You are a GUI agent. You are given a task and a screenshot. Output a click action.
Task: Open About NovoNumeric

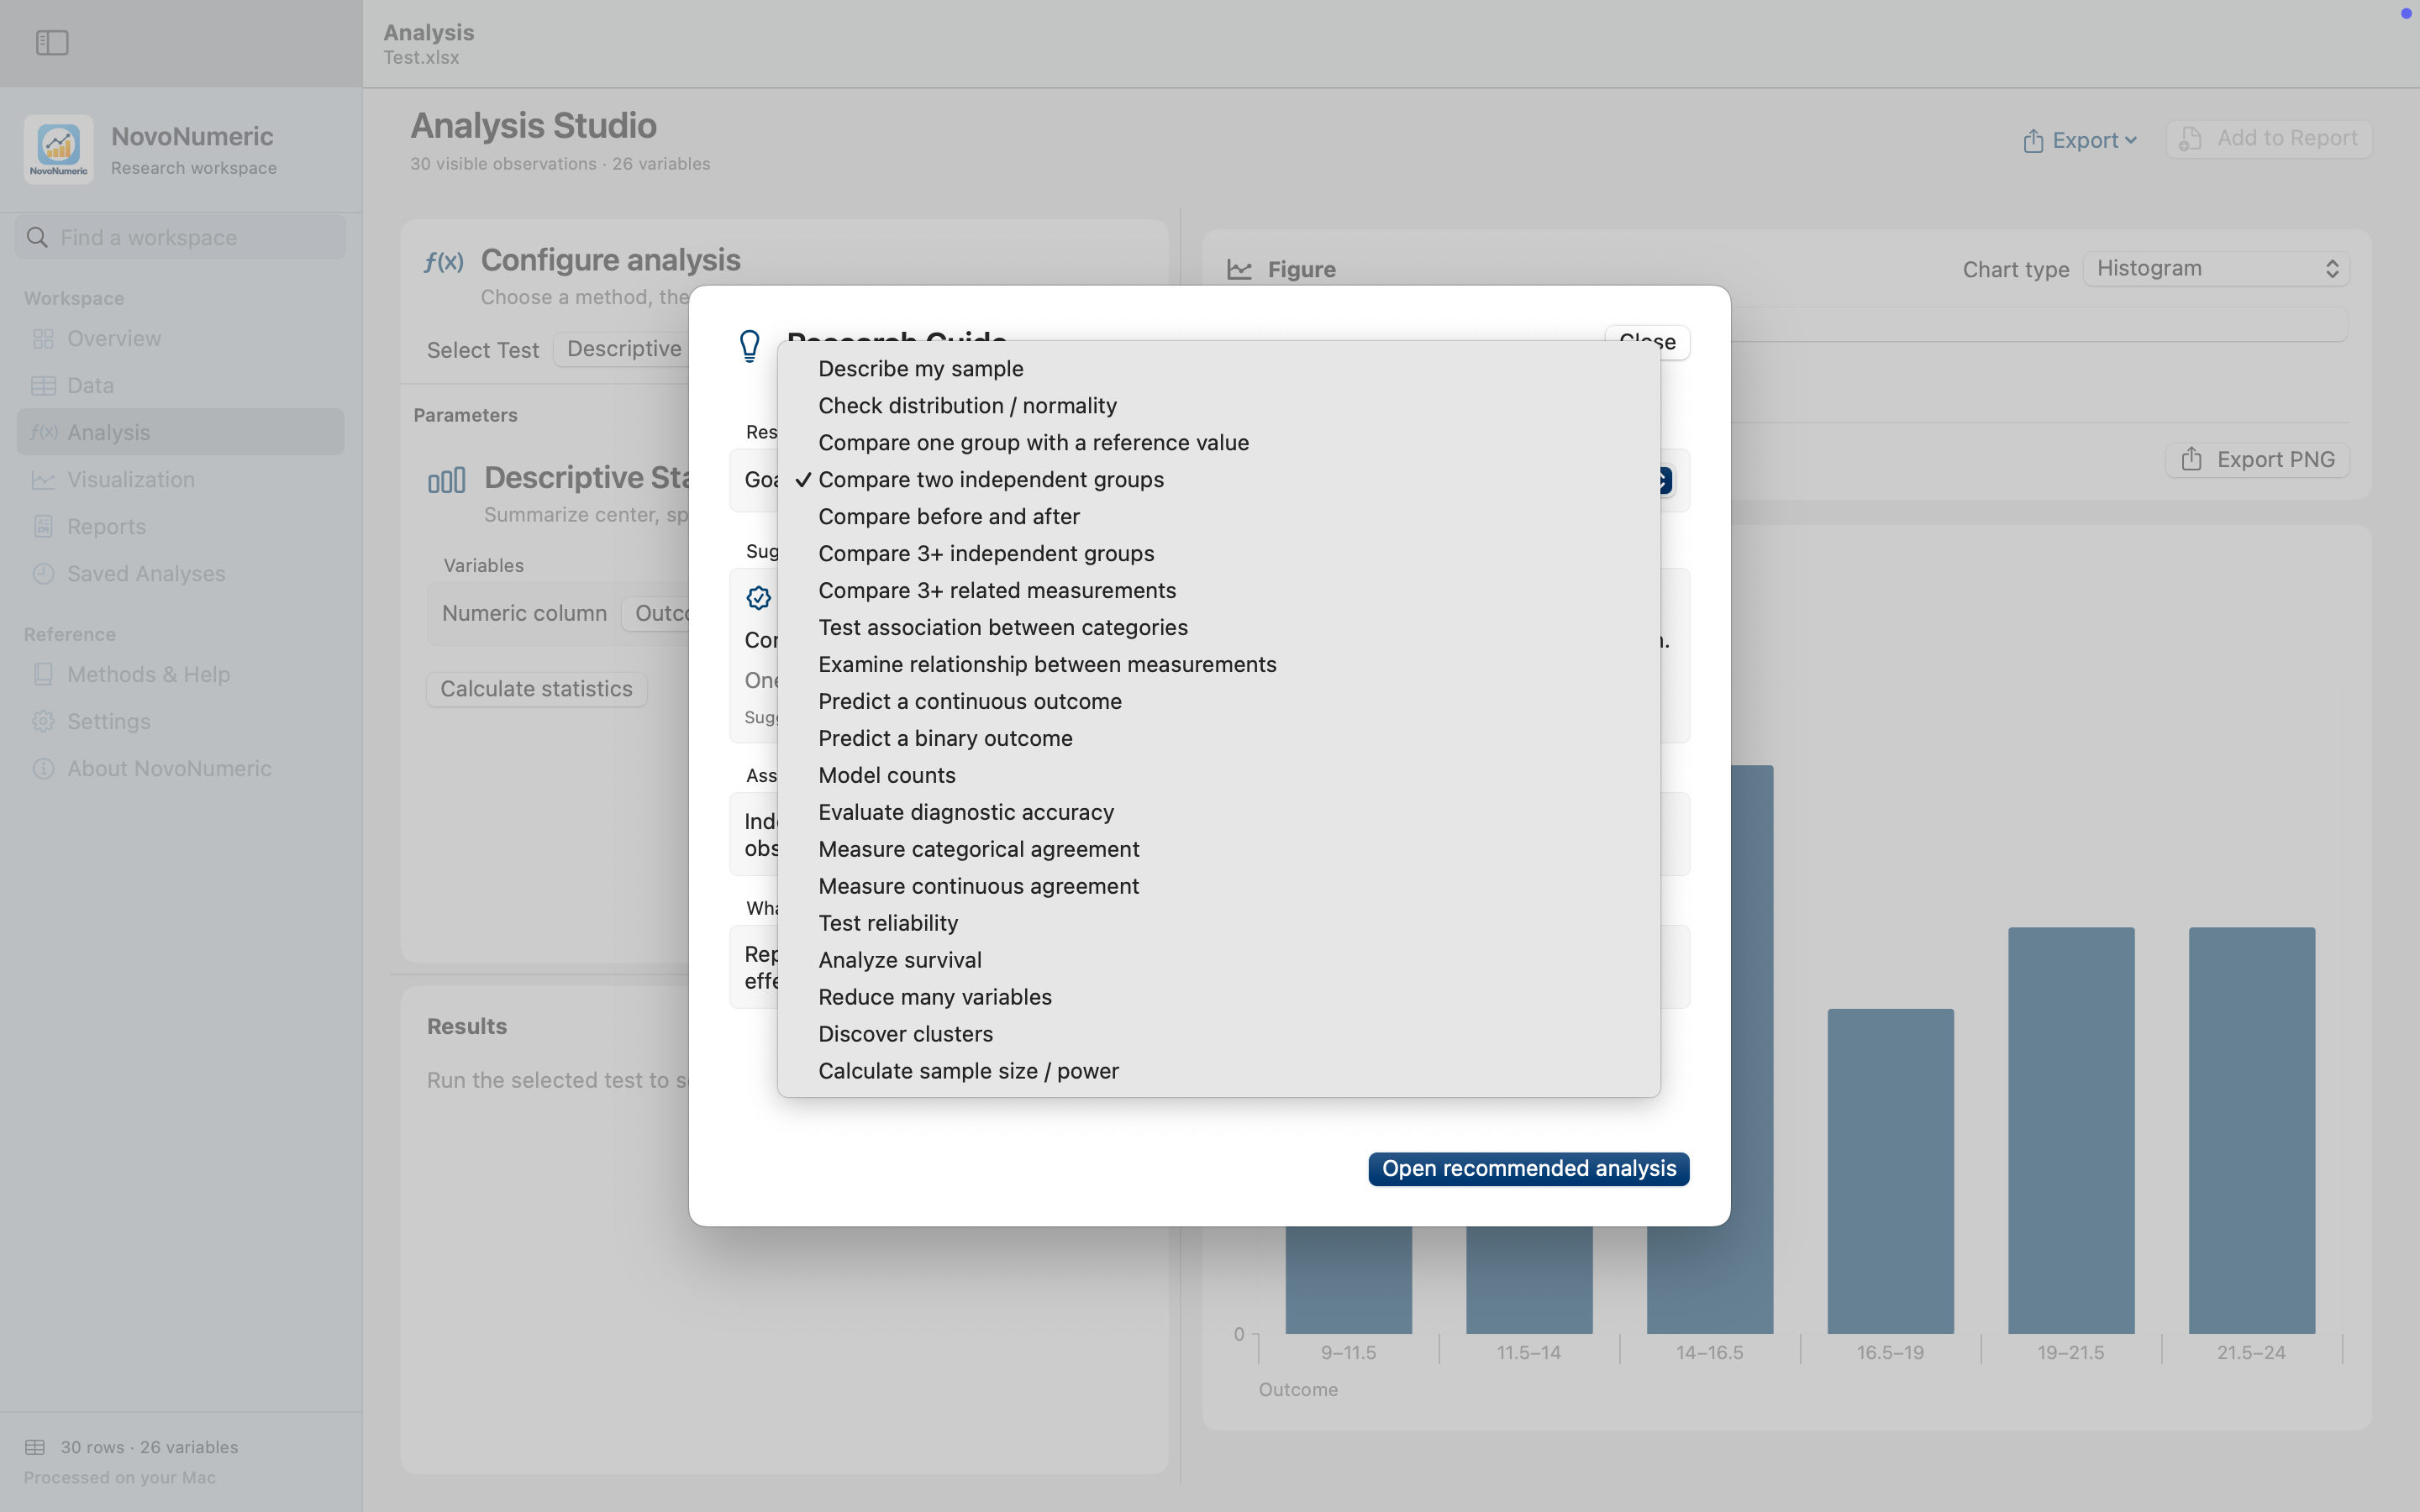click(x=180, y=768)
